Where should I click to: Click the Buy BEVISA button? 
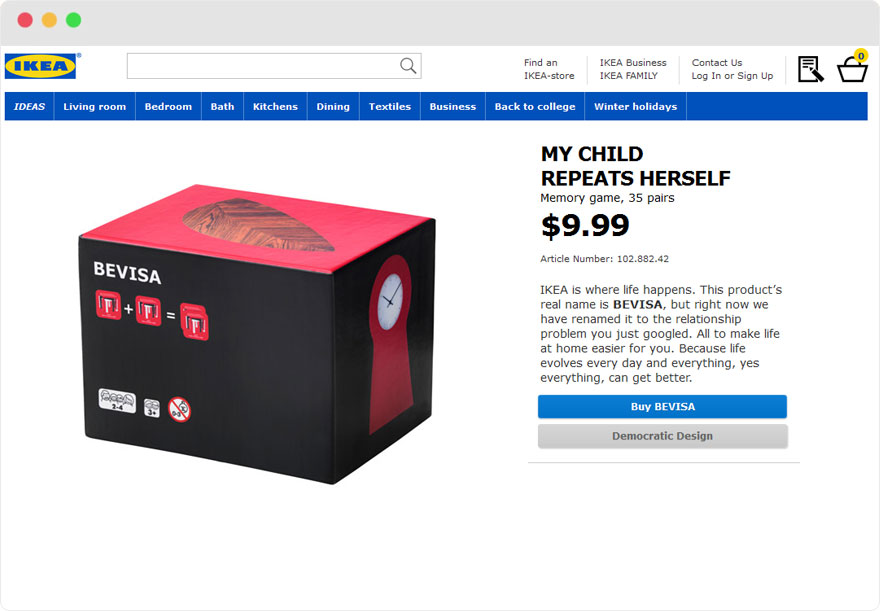[x=662, y=407]
